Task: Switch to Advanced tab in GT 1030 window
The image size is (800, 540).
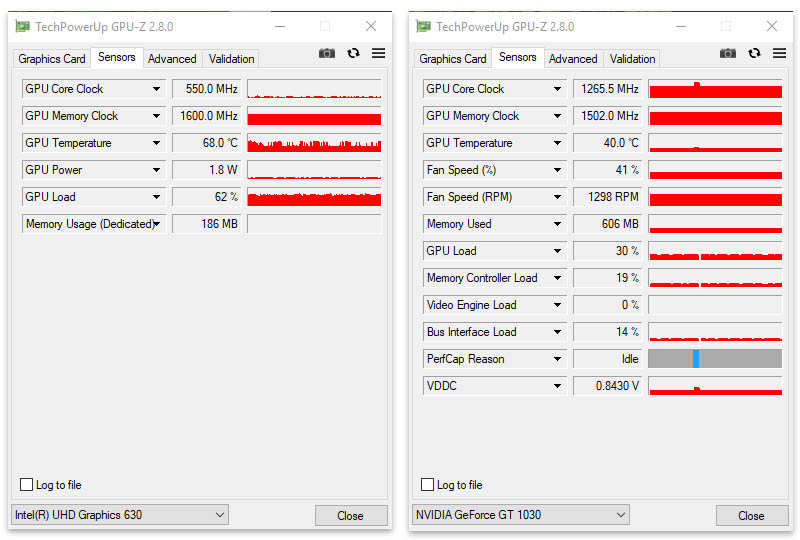Action: coord(573,59)
